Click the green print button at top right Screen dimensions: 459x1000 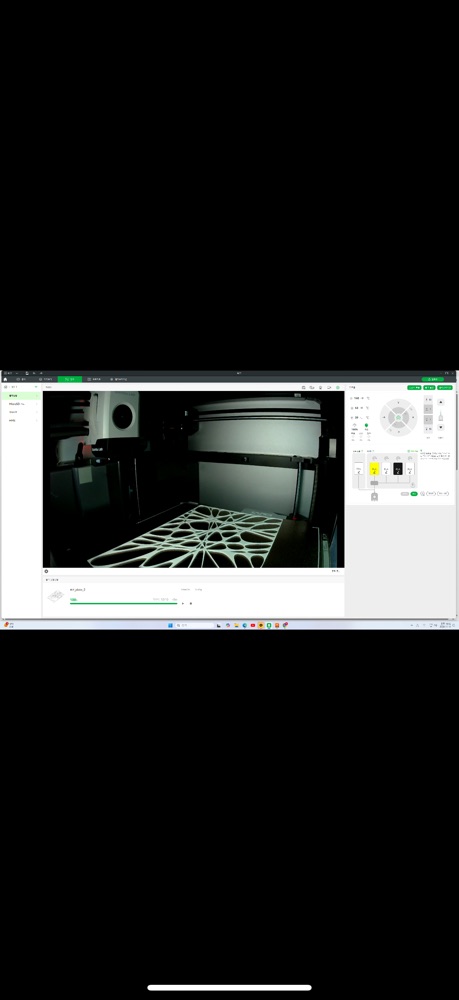[x=434, y=379]
